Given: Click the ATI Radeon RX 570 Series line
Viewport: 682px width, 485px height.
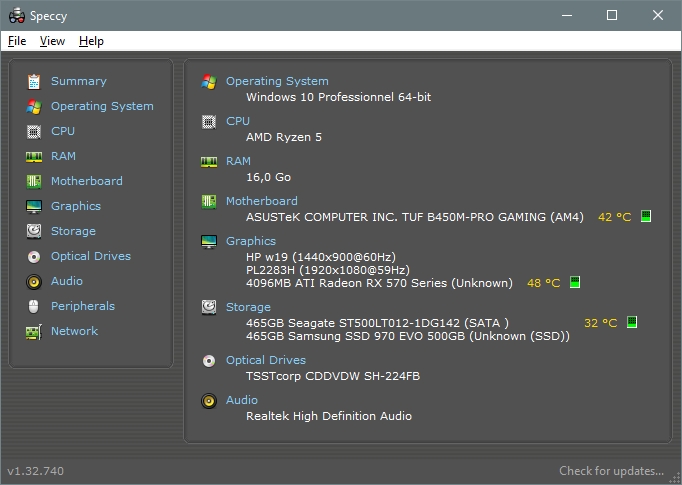Looking at the screenshot, I should click(379, 283).
